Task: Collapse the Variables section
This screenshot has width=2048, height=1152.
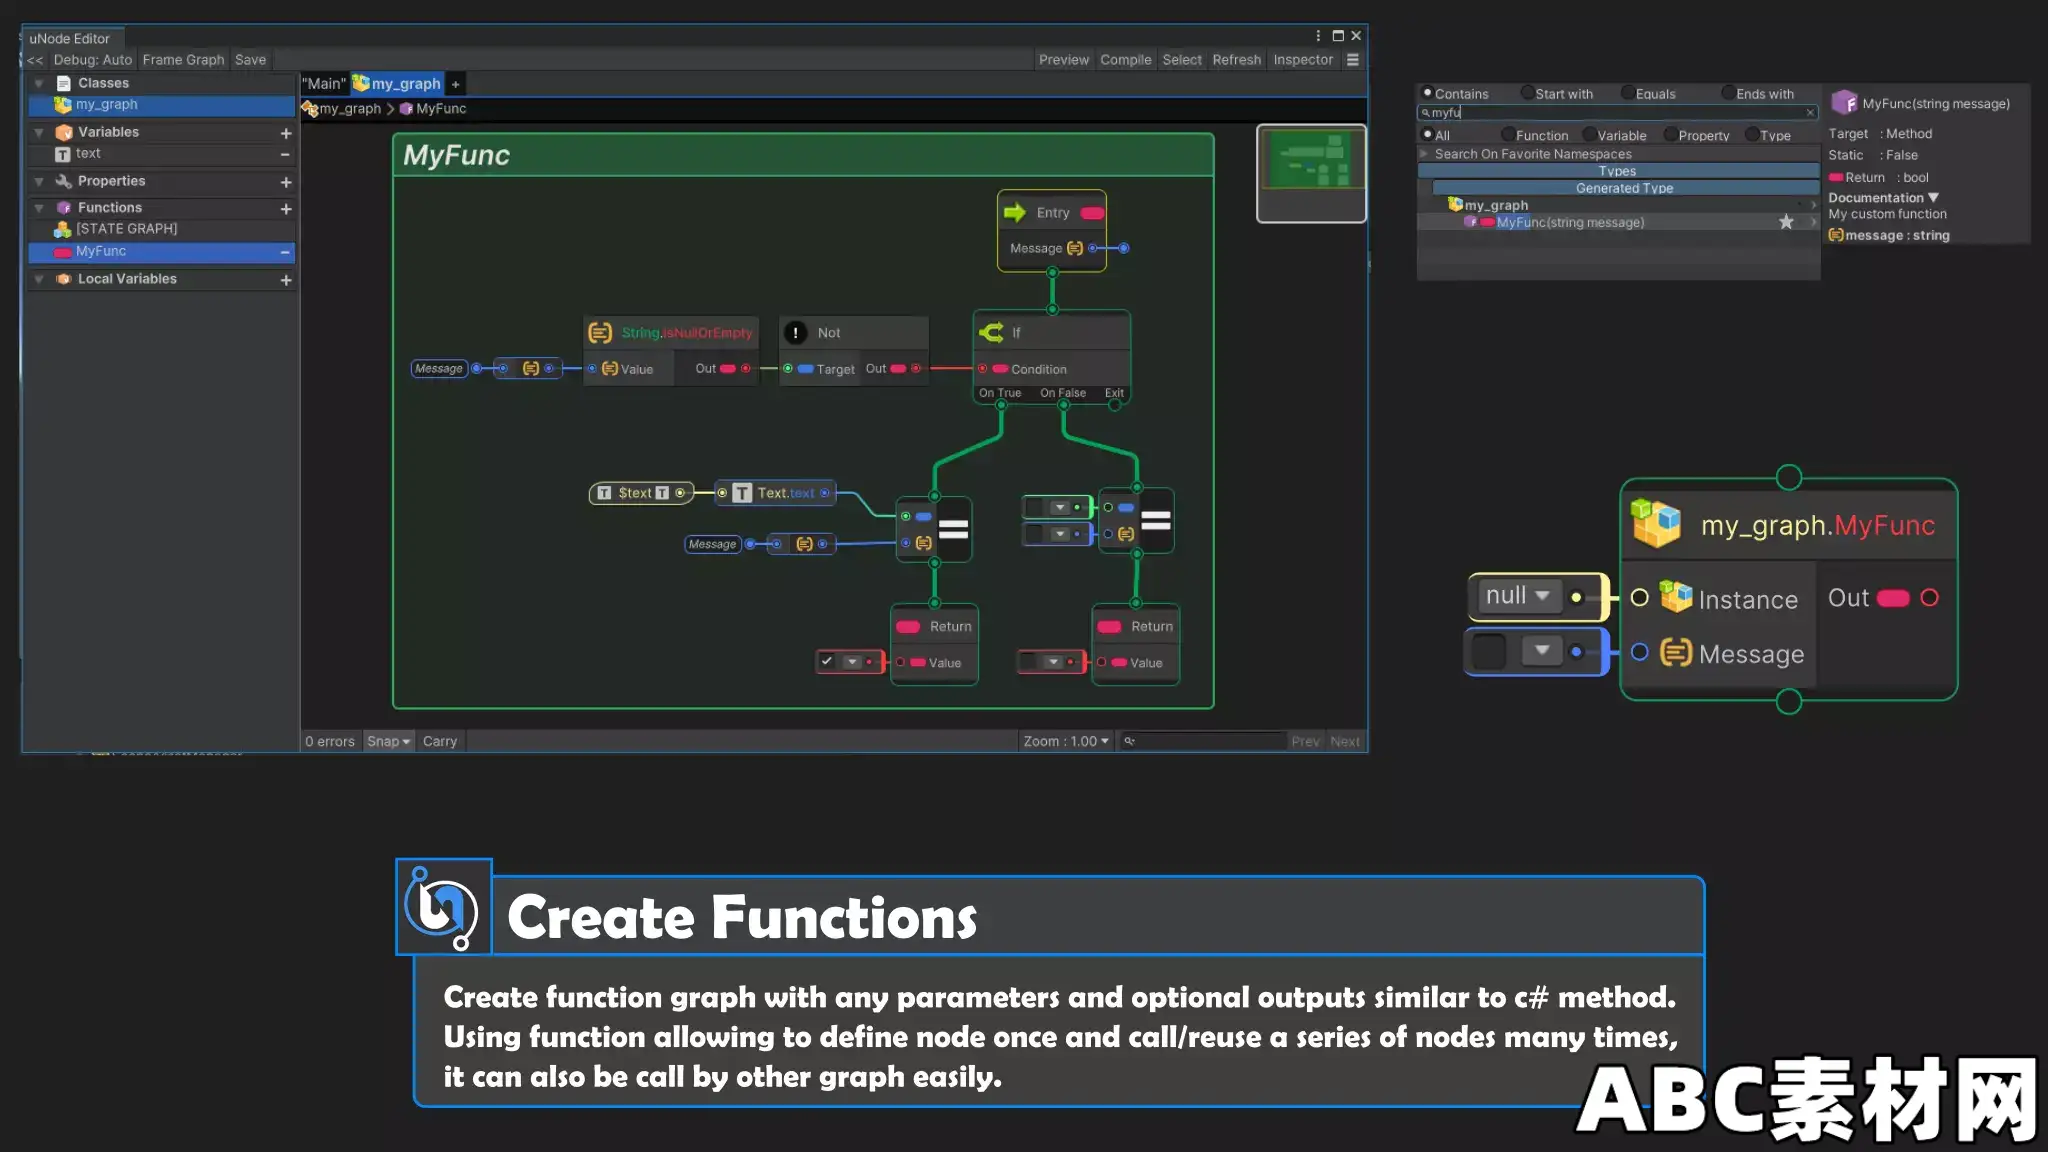Action: tap(39, 132)
